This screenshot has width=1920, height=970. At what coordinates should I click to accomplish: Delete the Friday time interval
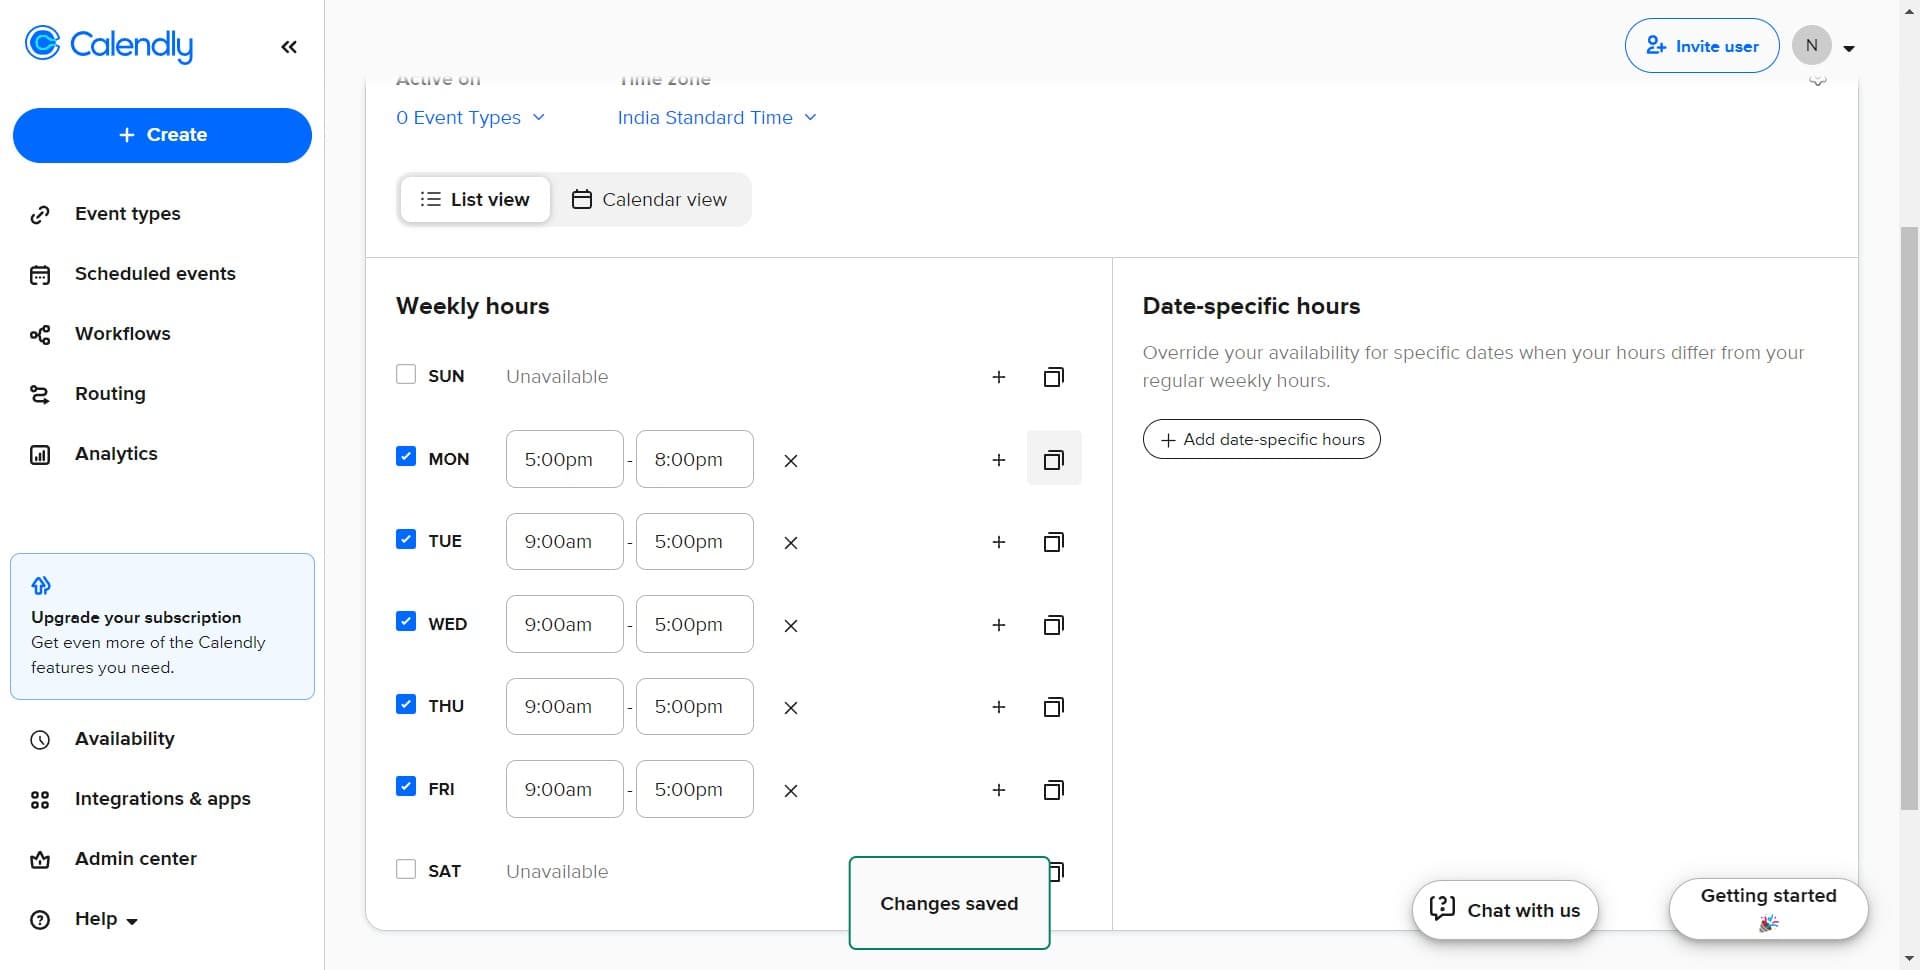tap(790, 791)
